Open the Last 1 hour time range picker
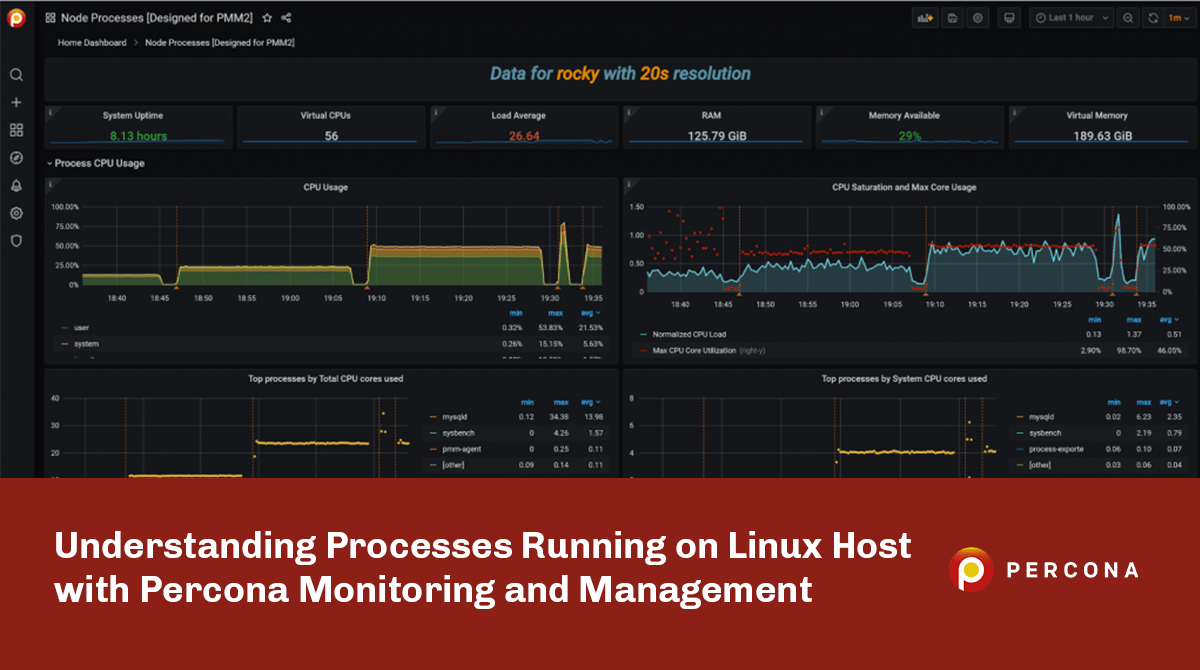 click(x=1069, y=17)
